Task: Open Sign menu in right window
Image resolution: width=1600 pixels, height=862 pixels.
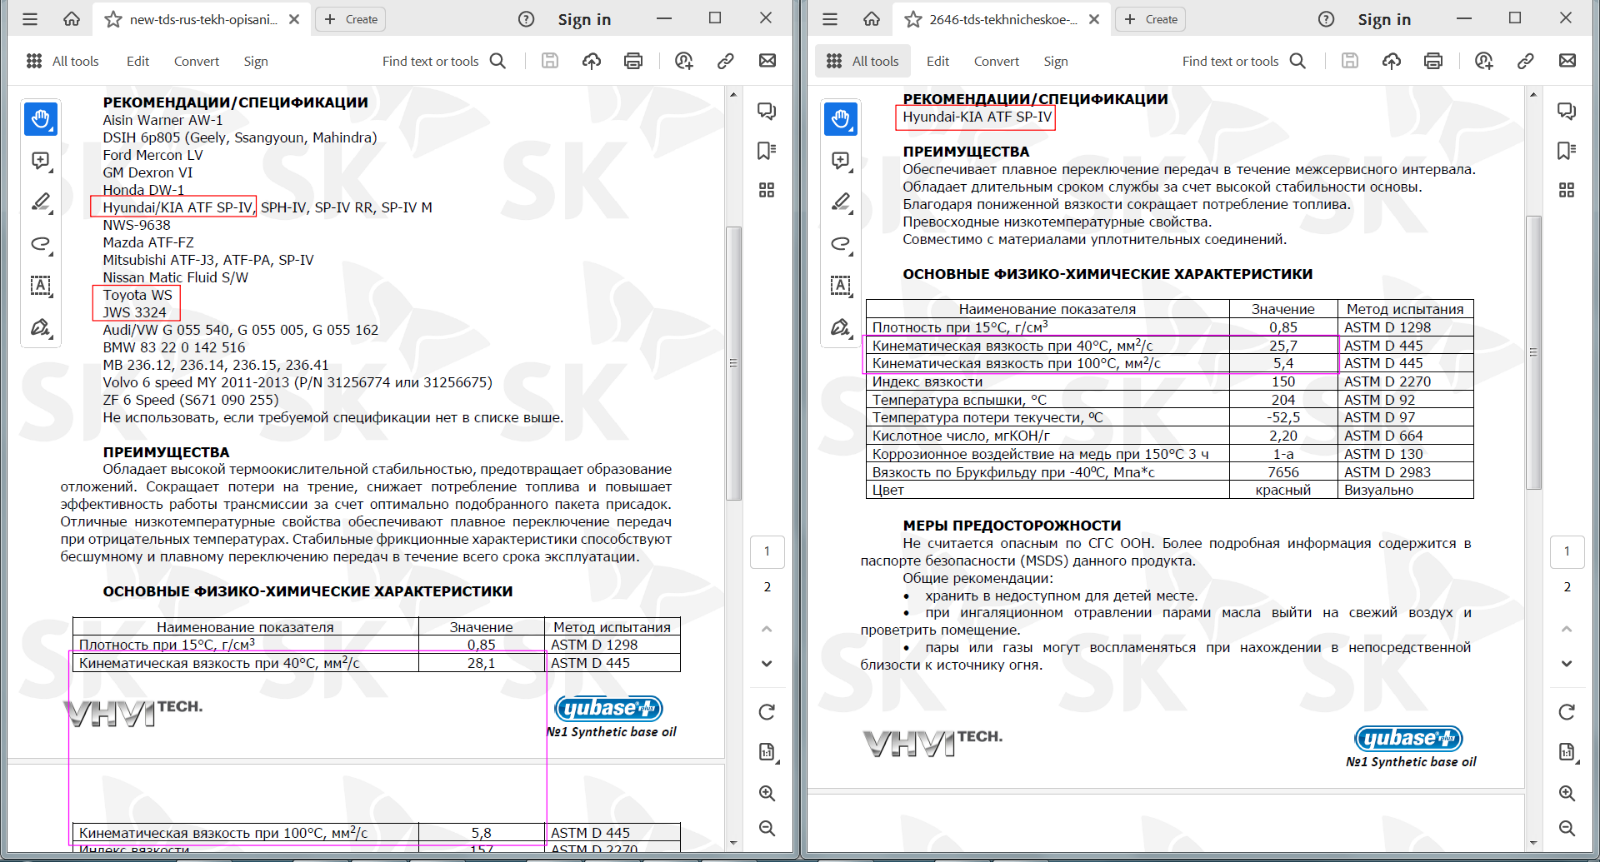Action: coord(1056,61)
